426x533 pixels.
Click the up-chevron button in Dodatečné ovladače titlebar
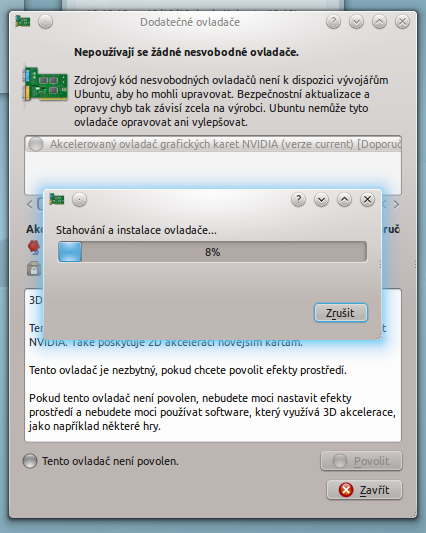pyautogui.click(x=379, y=22)
